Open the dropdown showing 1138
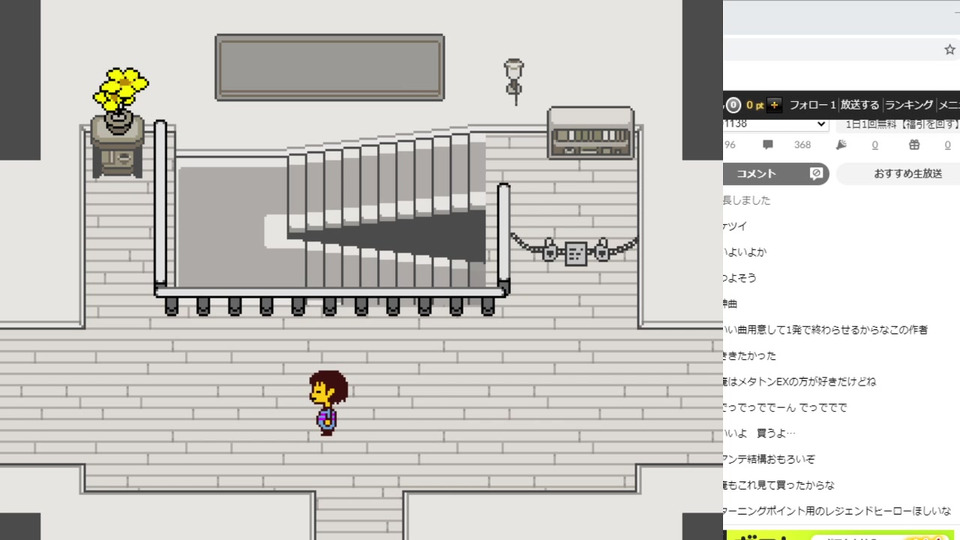 point(776,124)
